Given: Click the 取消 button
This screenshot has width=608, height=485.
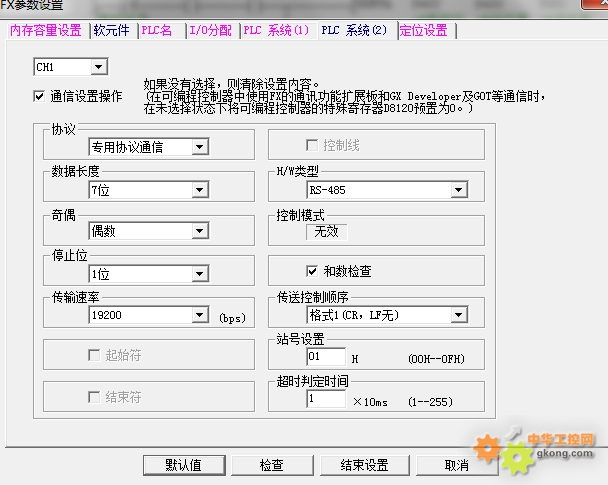Looking at the screenshot, I should 457,465.
